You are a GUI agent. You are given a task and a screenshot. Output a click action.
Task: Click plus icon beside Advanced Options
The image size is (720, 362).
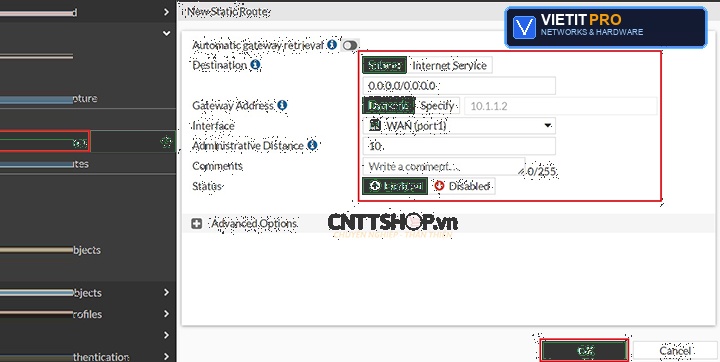pos(197,224)
